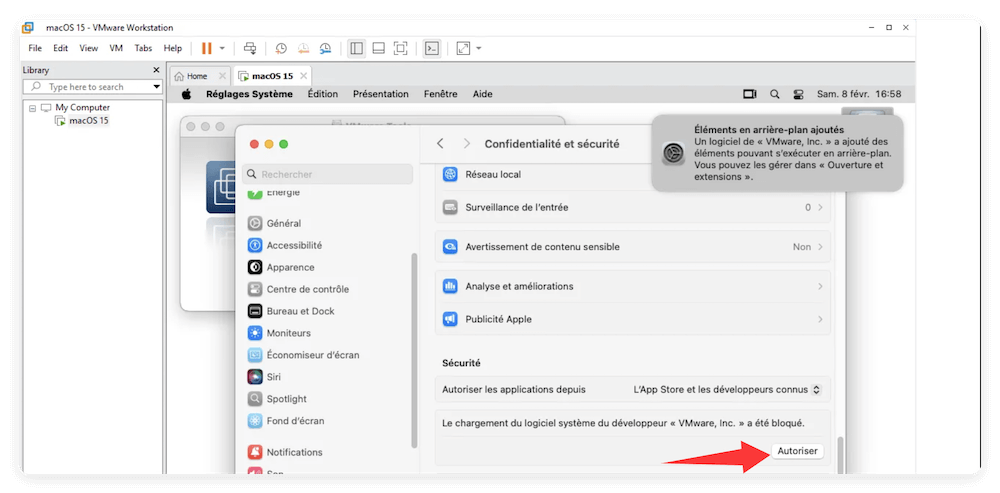Open the VM menu
1000x493 pixels.
tap(116, 48)
